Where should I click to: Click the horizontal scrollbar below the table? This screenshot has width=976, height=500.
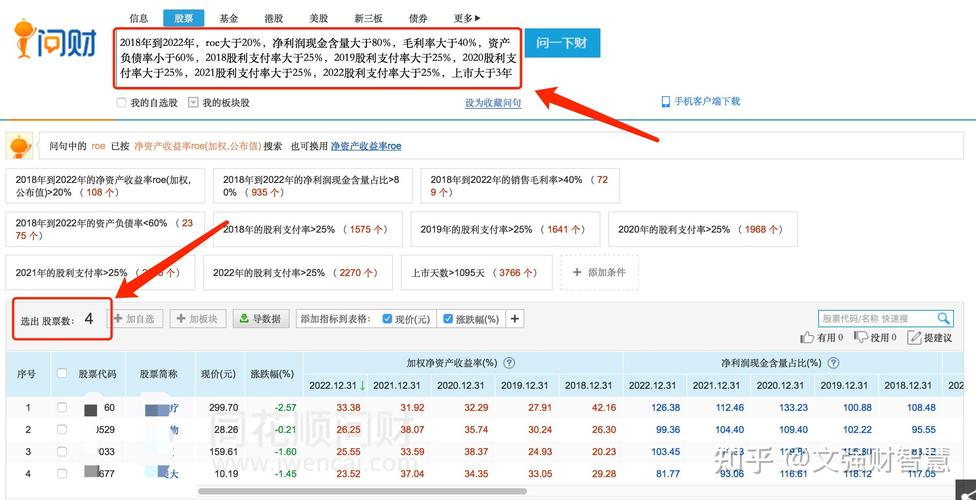[362, 491]
